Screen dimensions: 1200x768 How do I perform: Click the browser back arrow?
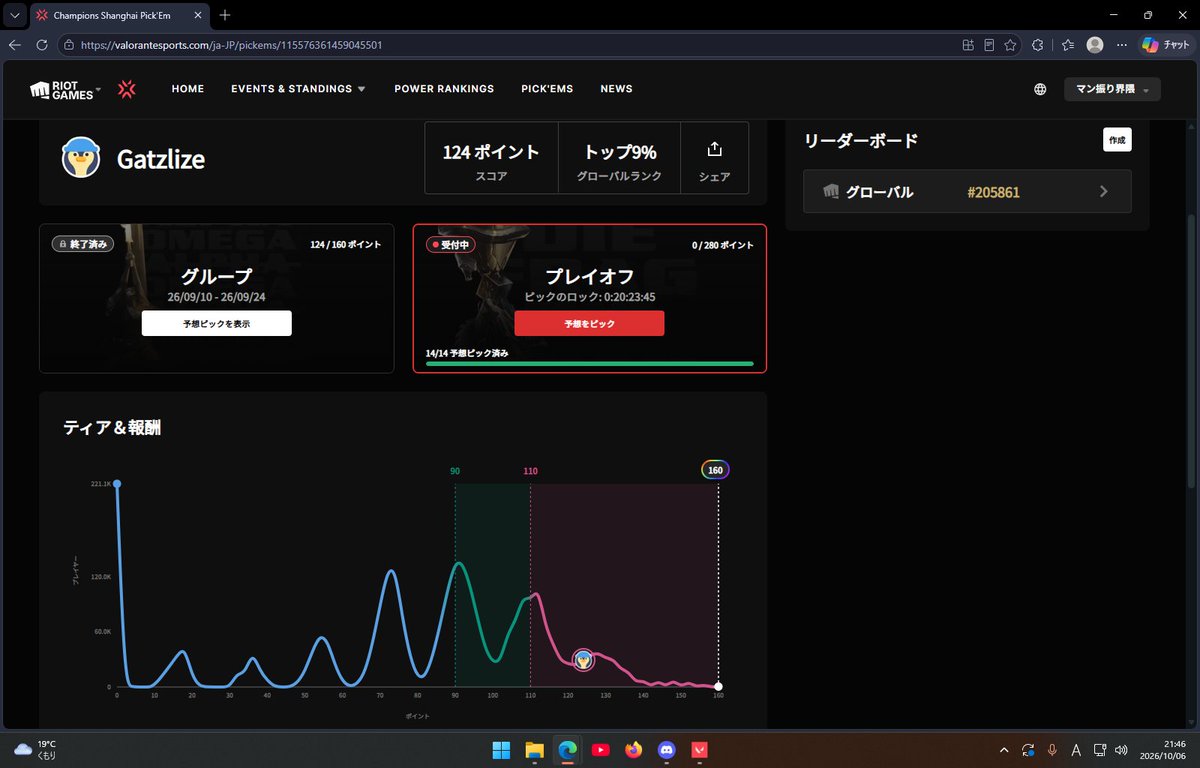(x=15, y=45)
